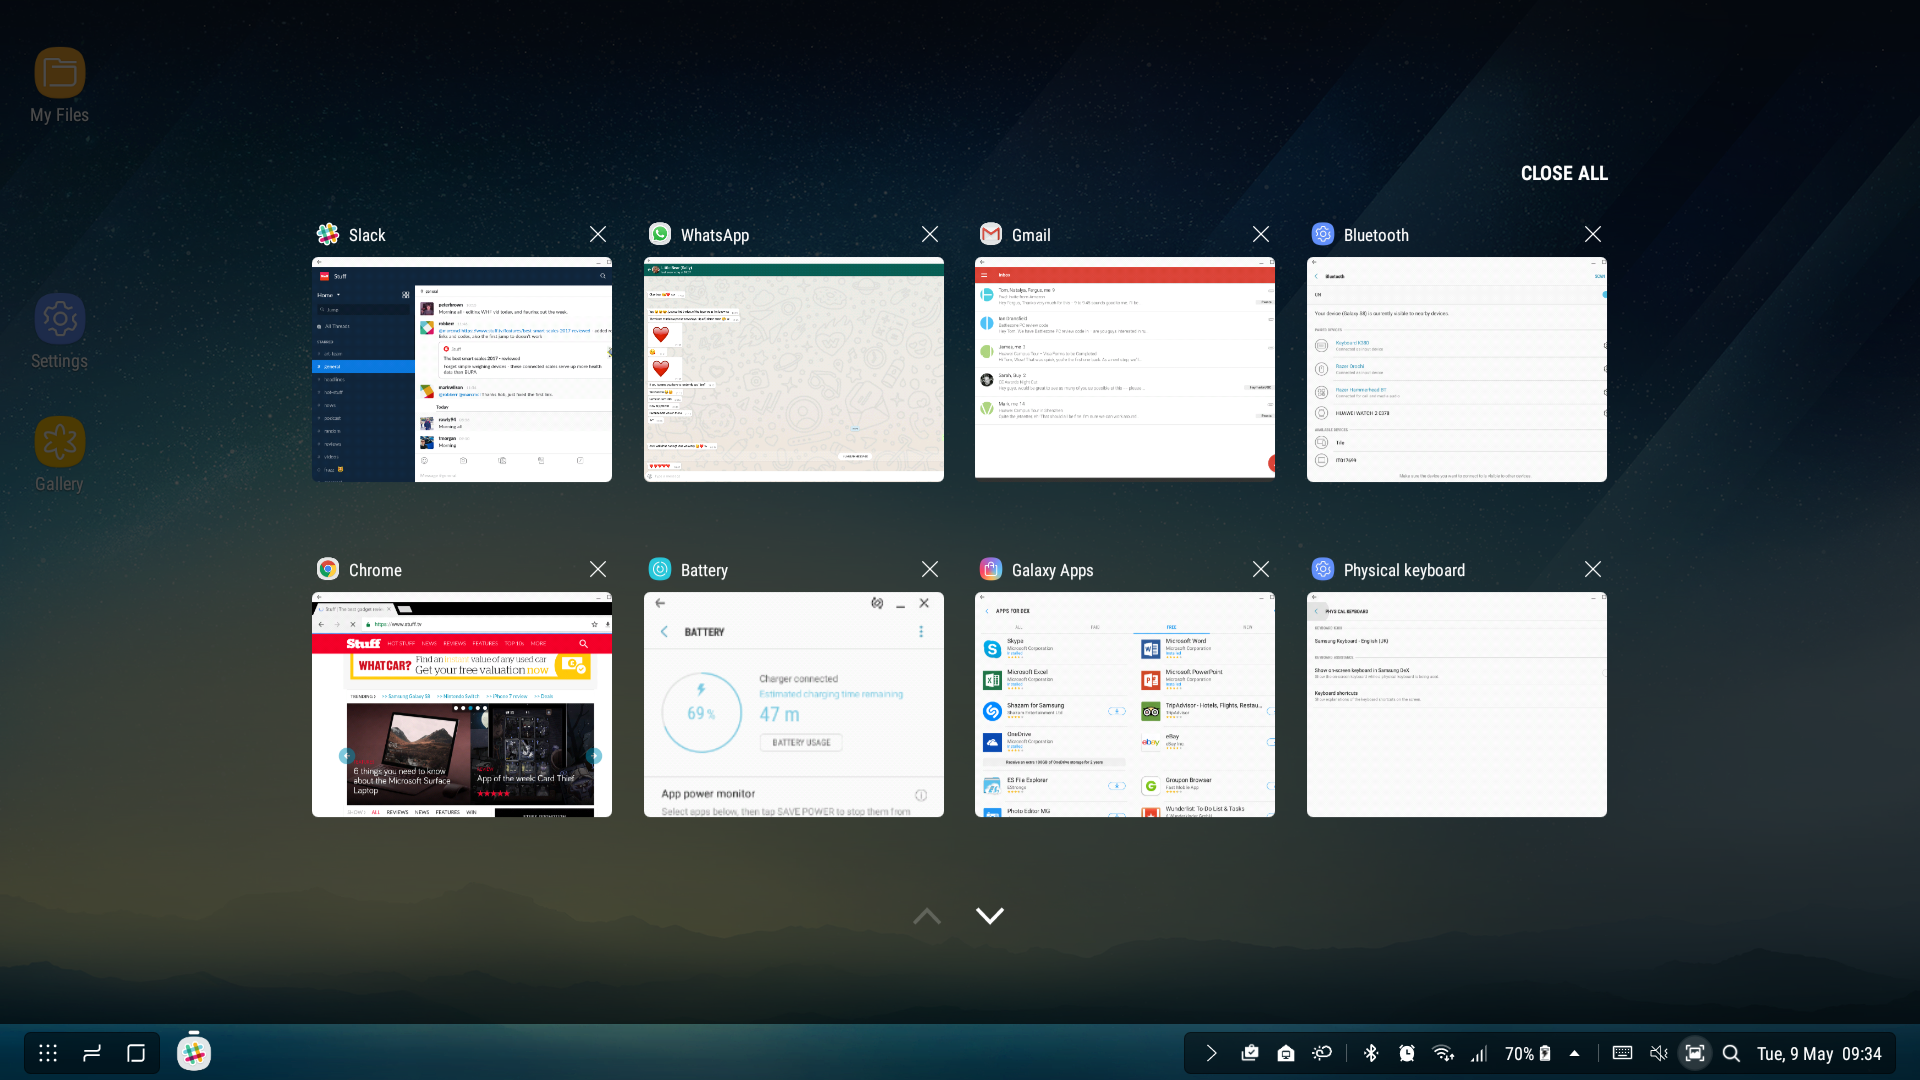Click the Gmail icon in card header

coord(991,234)
